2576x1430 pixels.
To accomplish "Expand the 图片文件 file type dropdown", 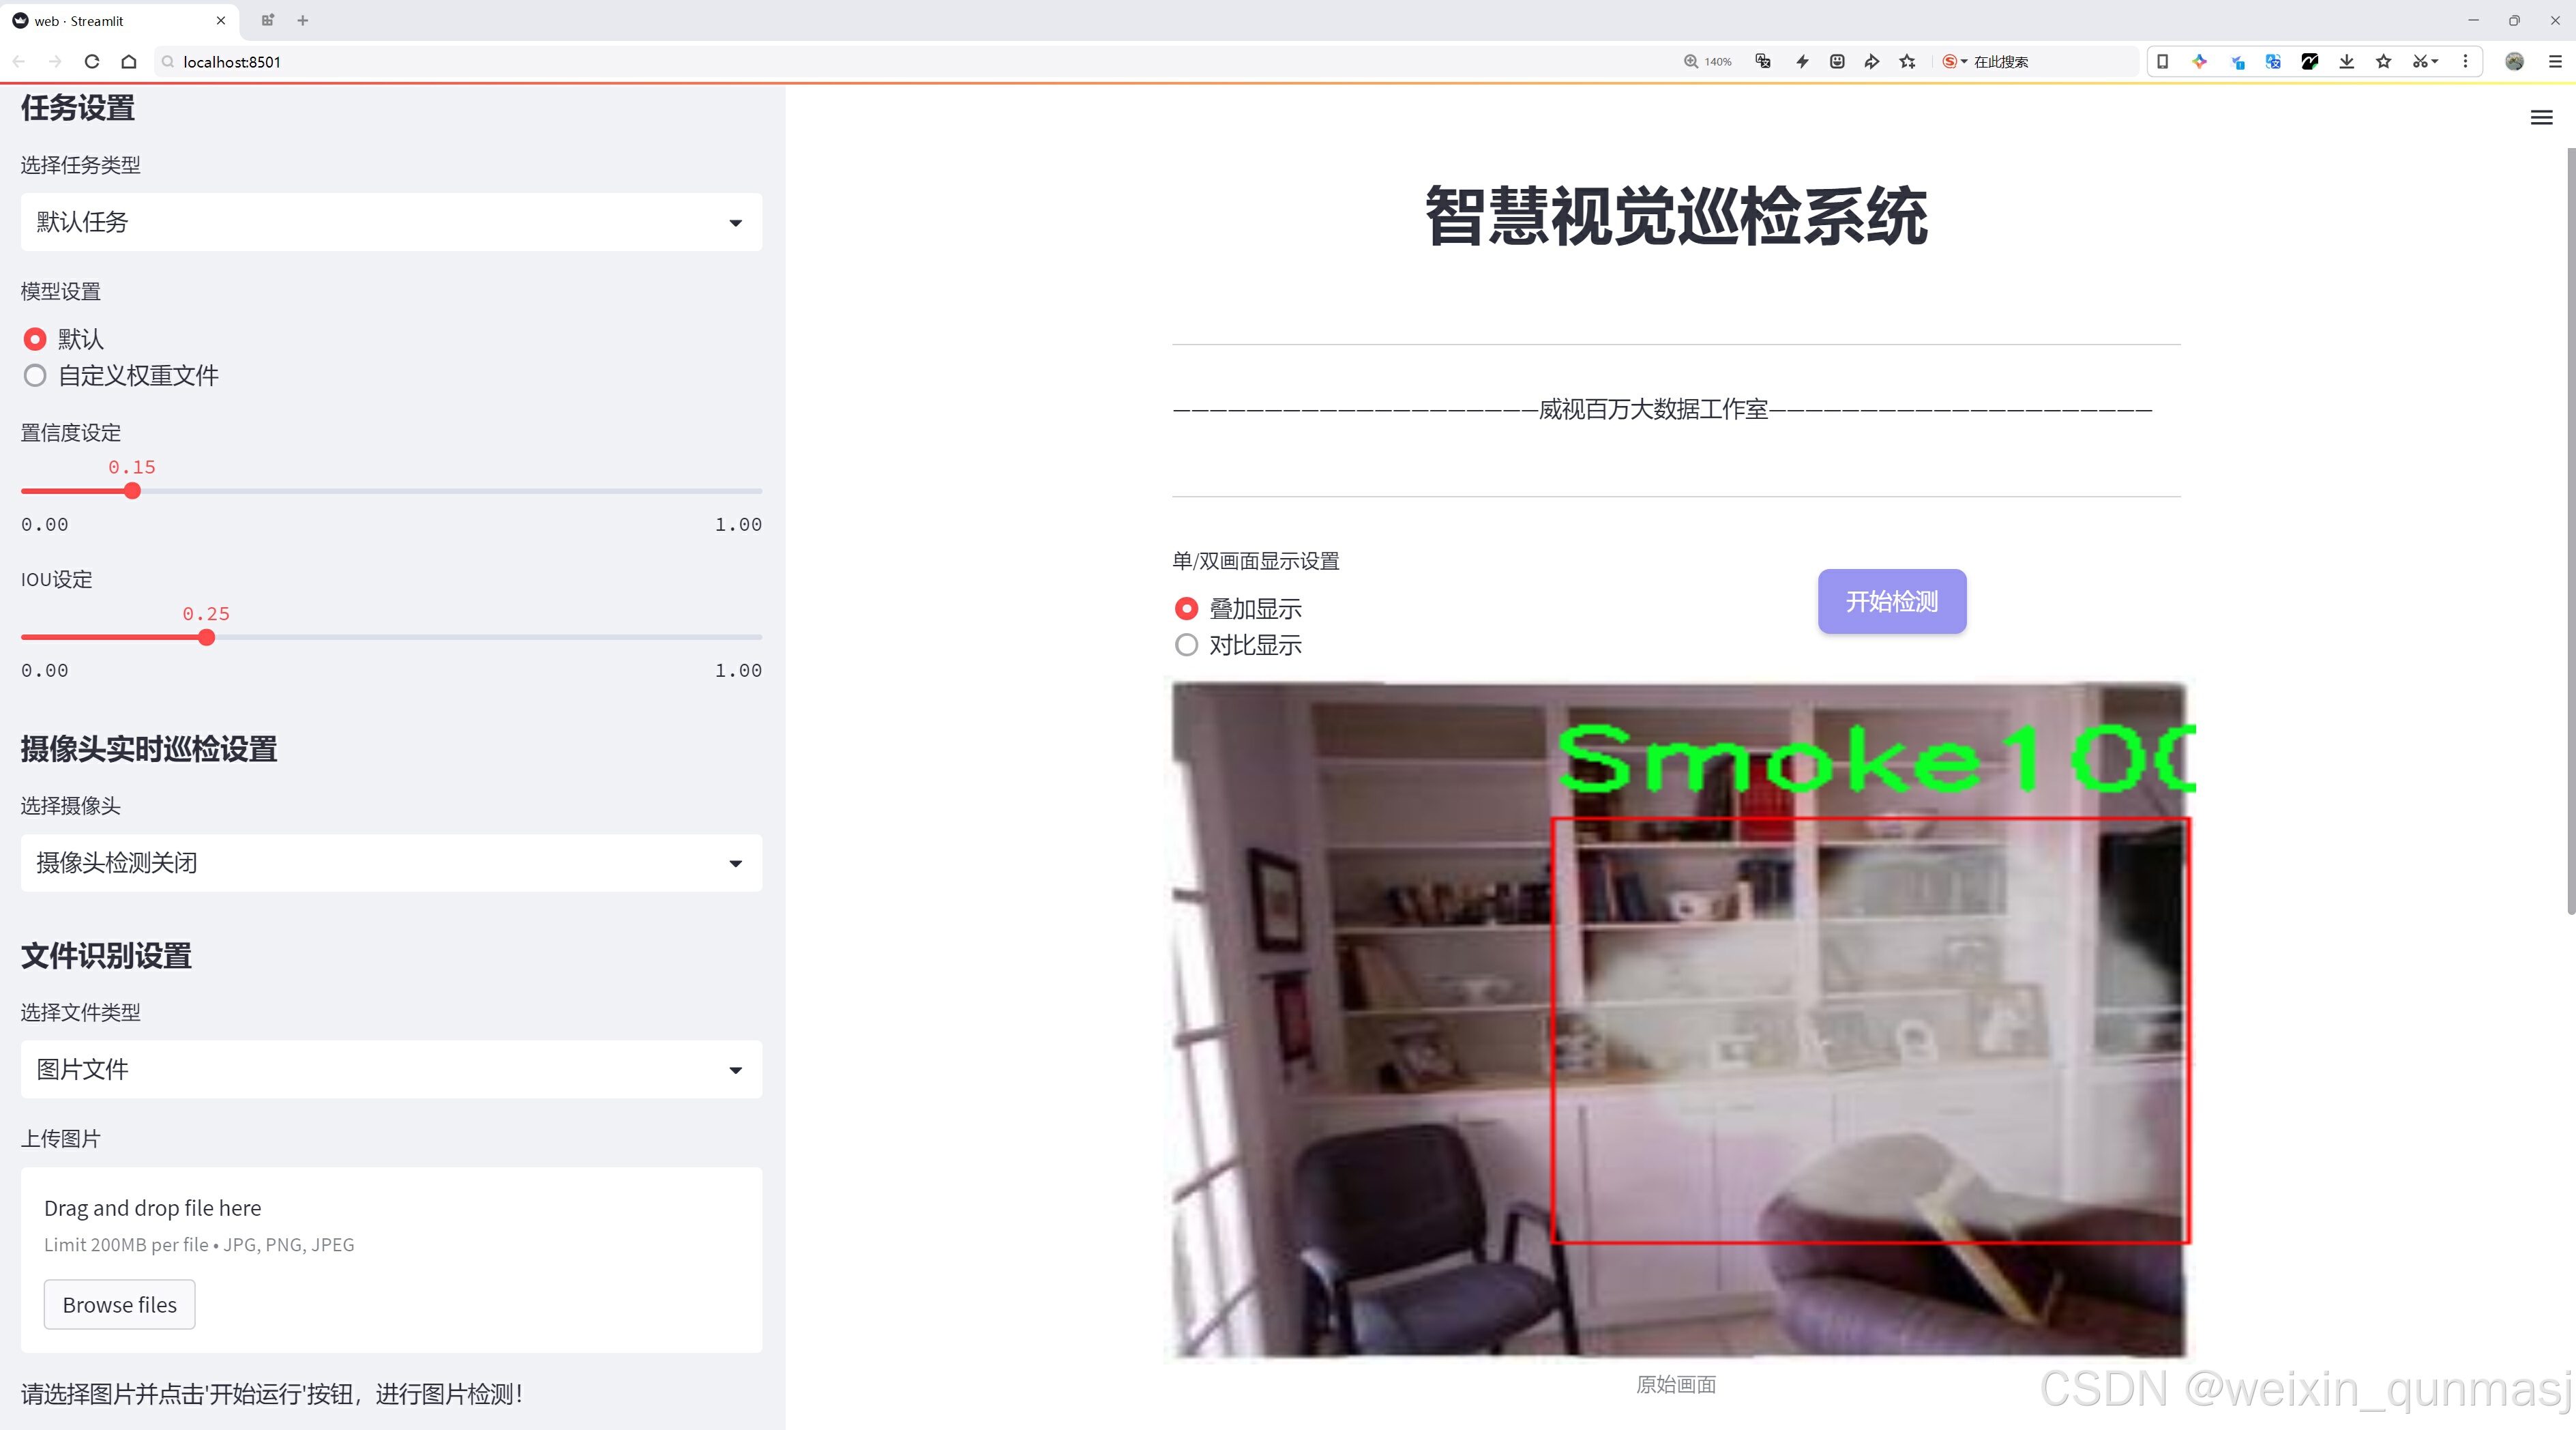I will (391, 1070).
